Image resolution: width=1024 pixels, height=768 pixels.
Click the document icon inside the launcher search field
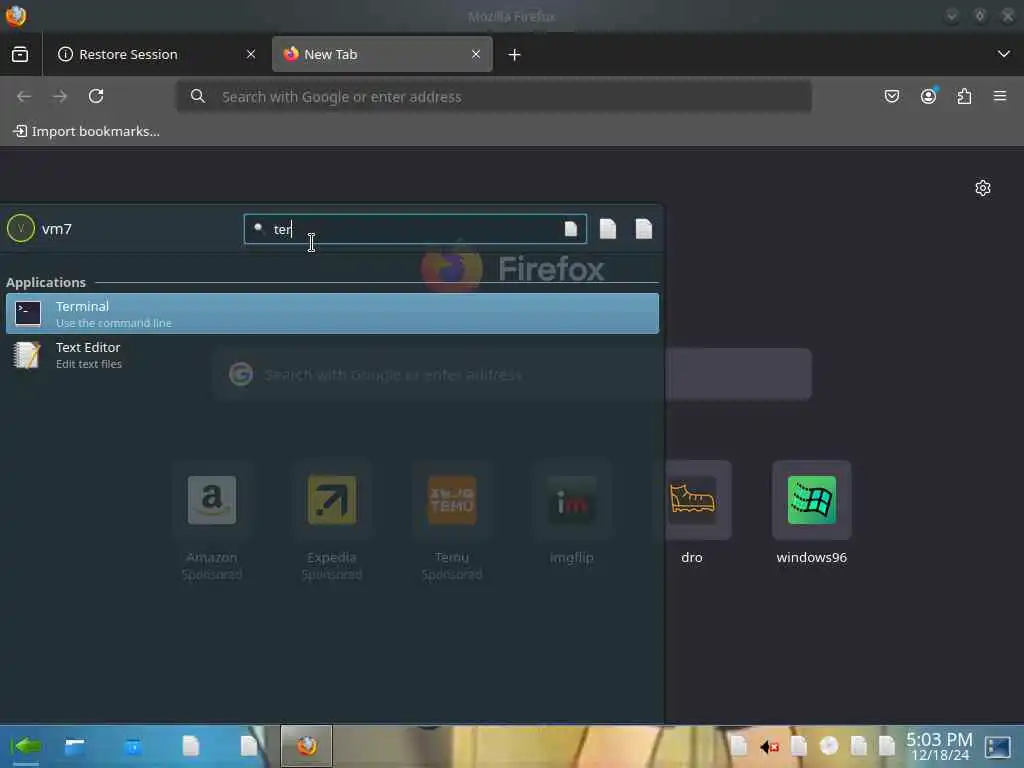(x=571, y=229)
